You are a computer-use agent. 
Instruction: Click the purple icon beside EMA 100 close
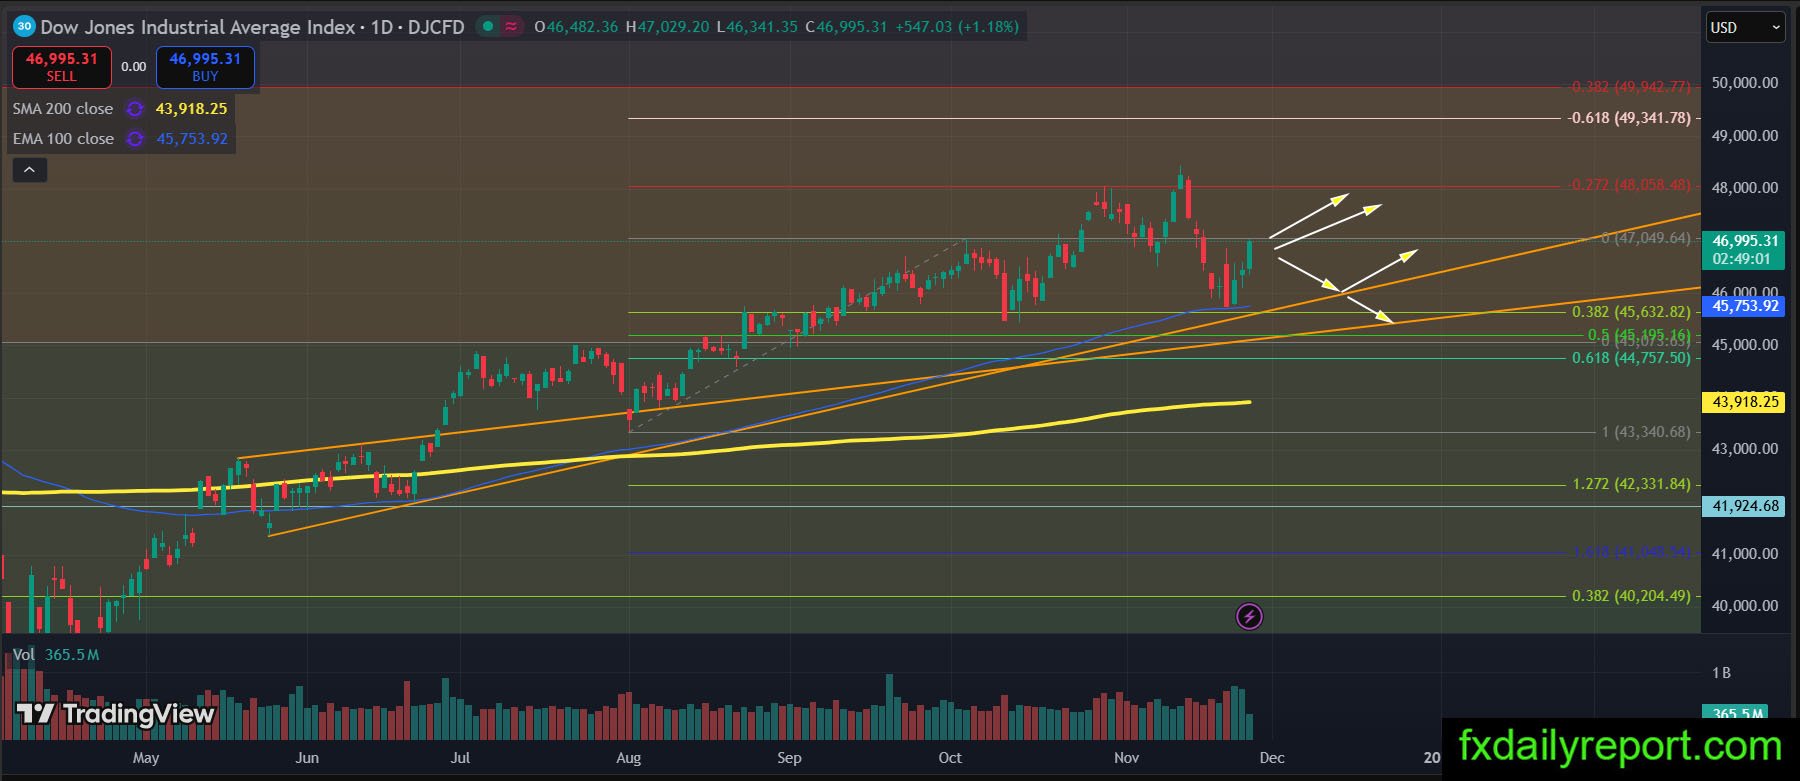(x=135, y=139)
